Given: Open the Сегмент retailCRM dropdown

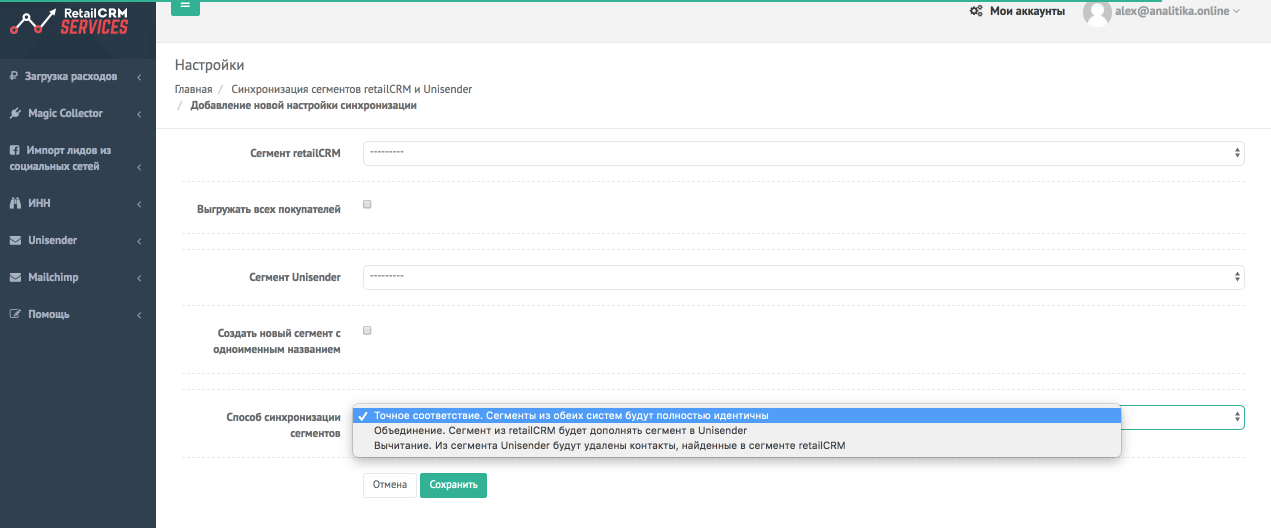Looking at the screenshot, I should (803, 153).
